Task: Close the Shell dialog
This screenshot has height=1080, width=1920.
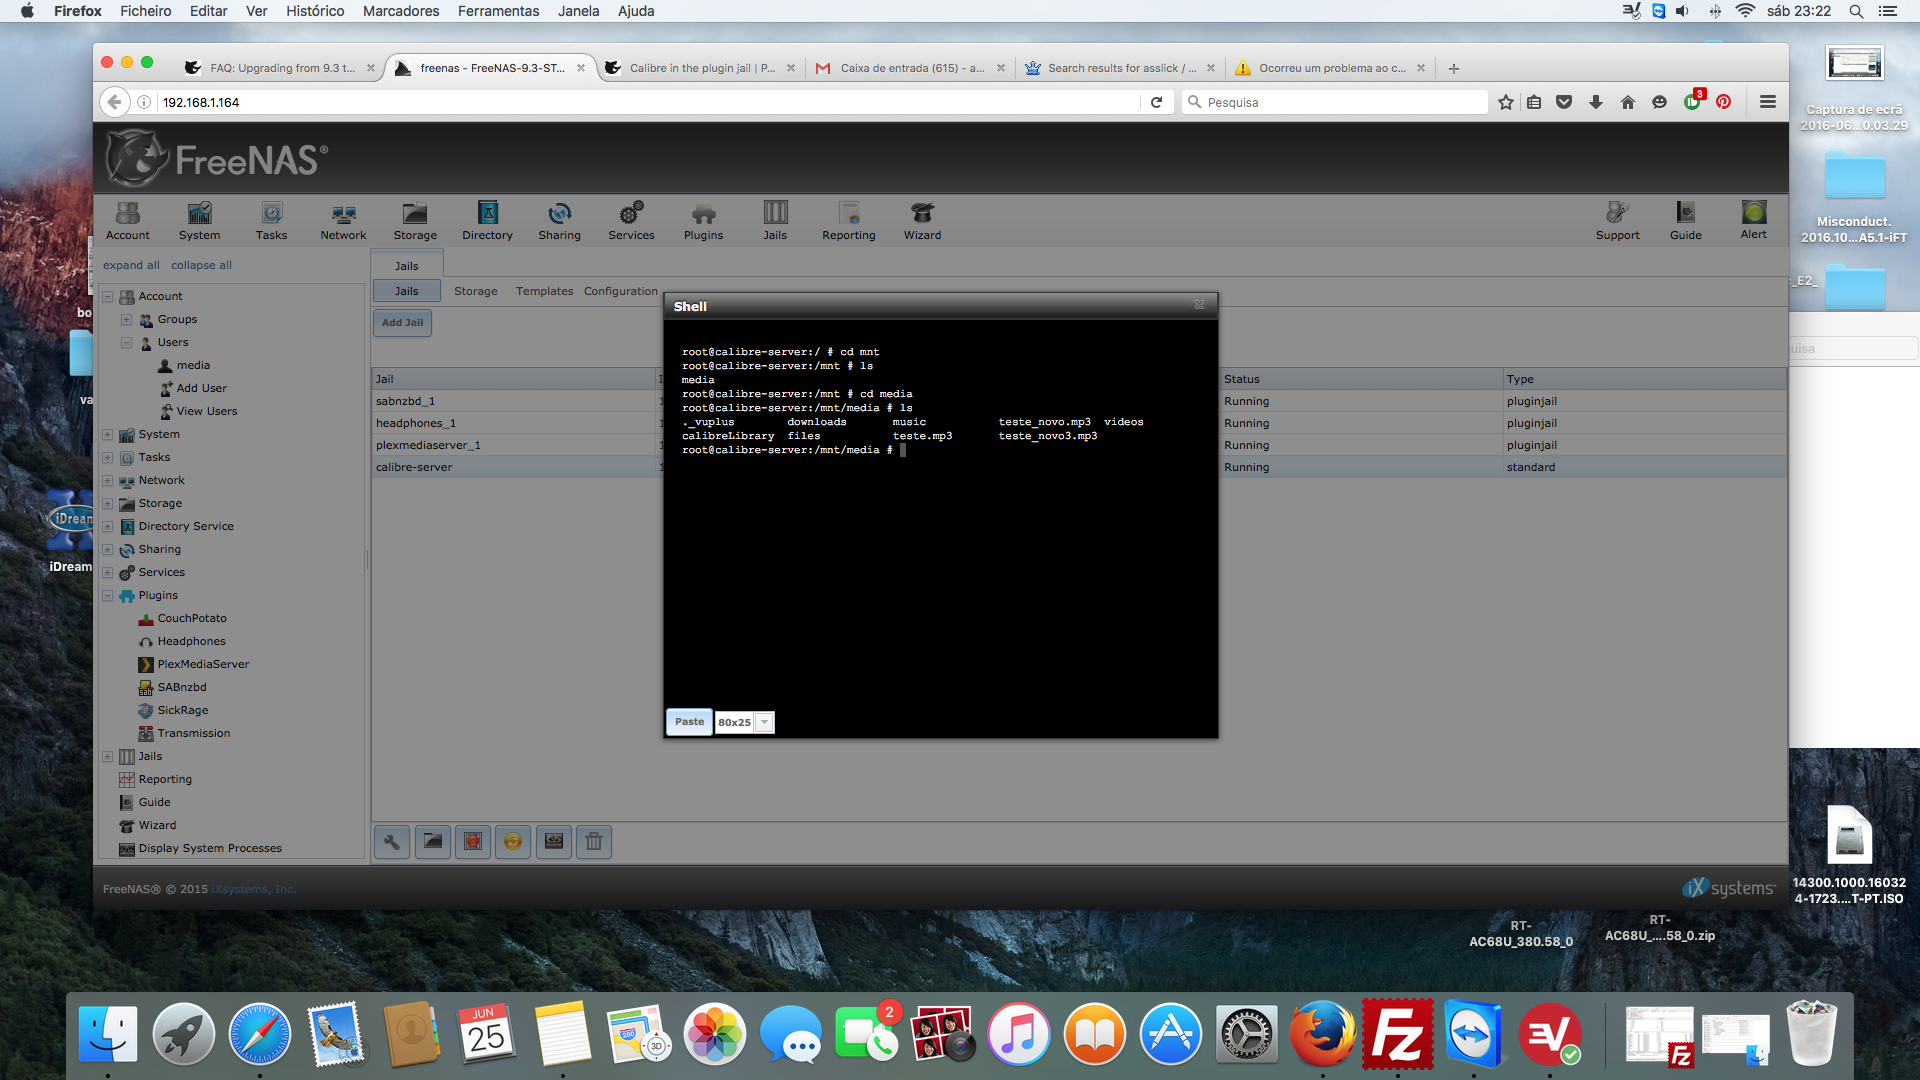Action: tap(1199, 306)
